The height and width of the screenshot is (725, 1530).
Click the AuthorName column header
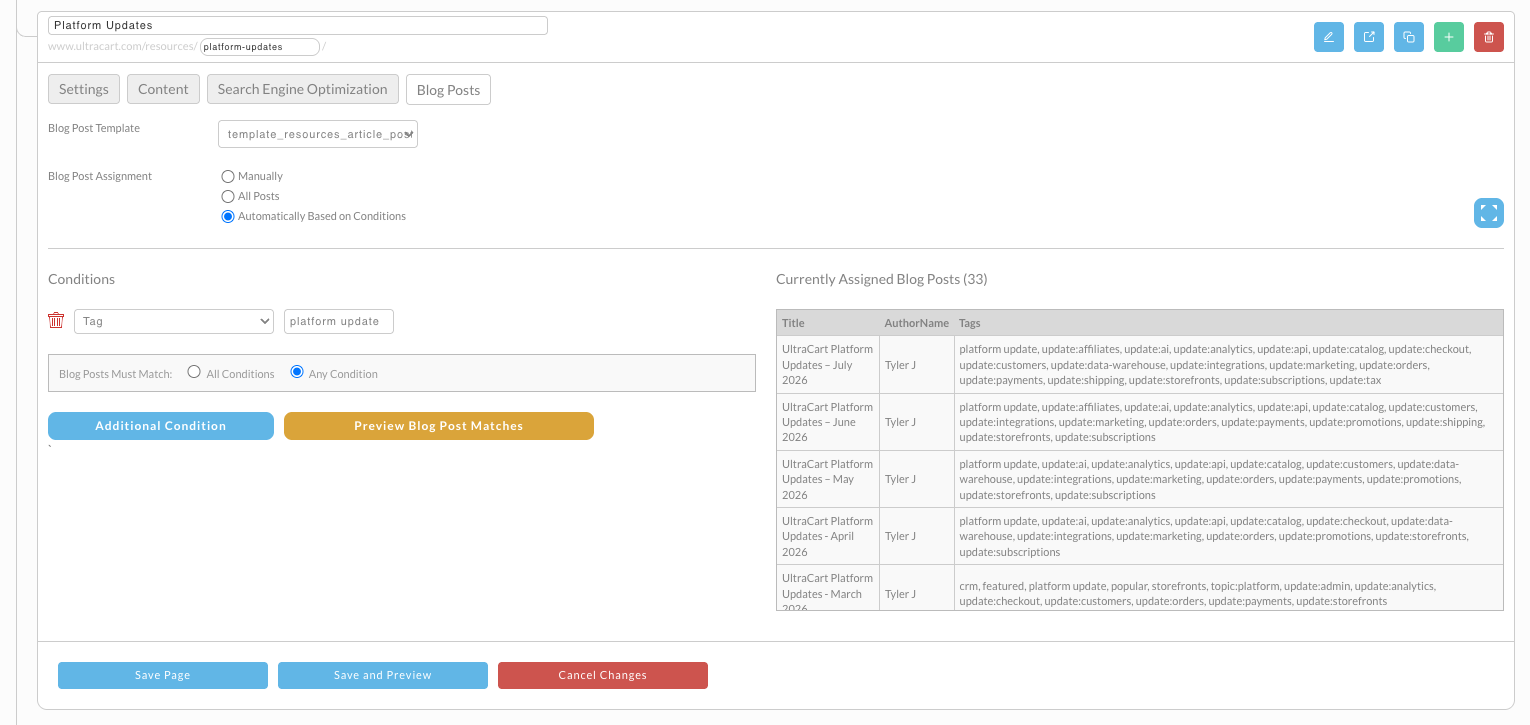916,323
